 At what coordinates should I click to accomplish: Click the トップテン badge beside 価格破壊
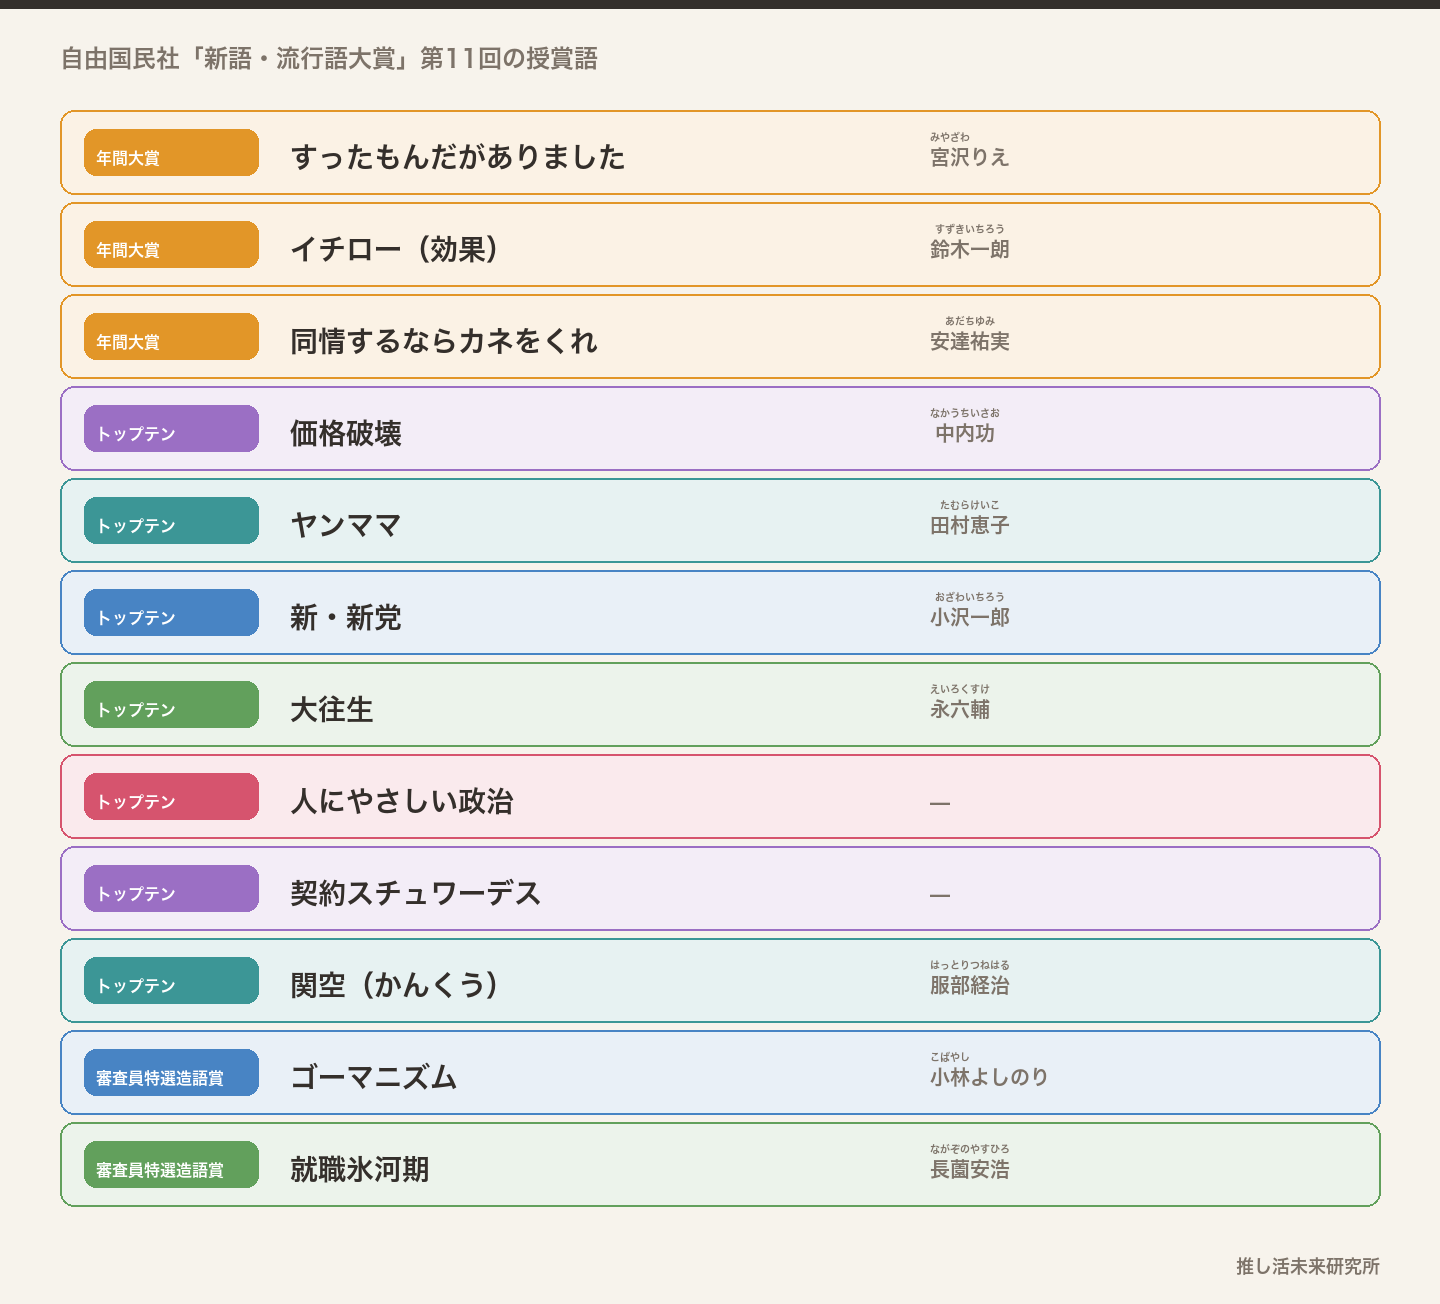pos(171,429)
